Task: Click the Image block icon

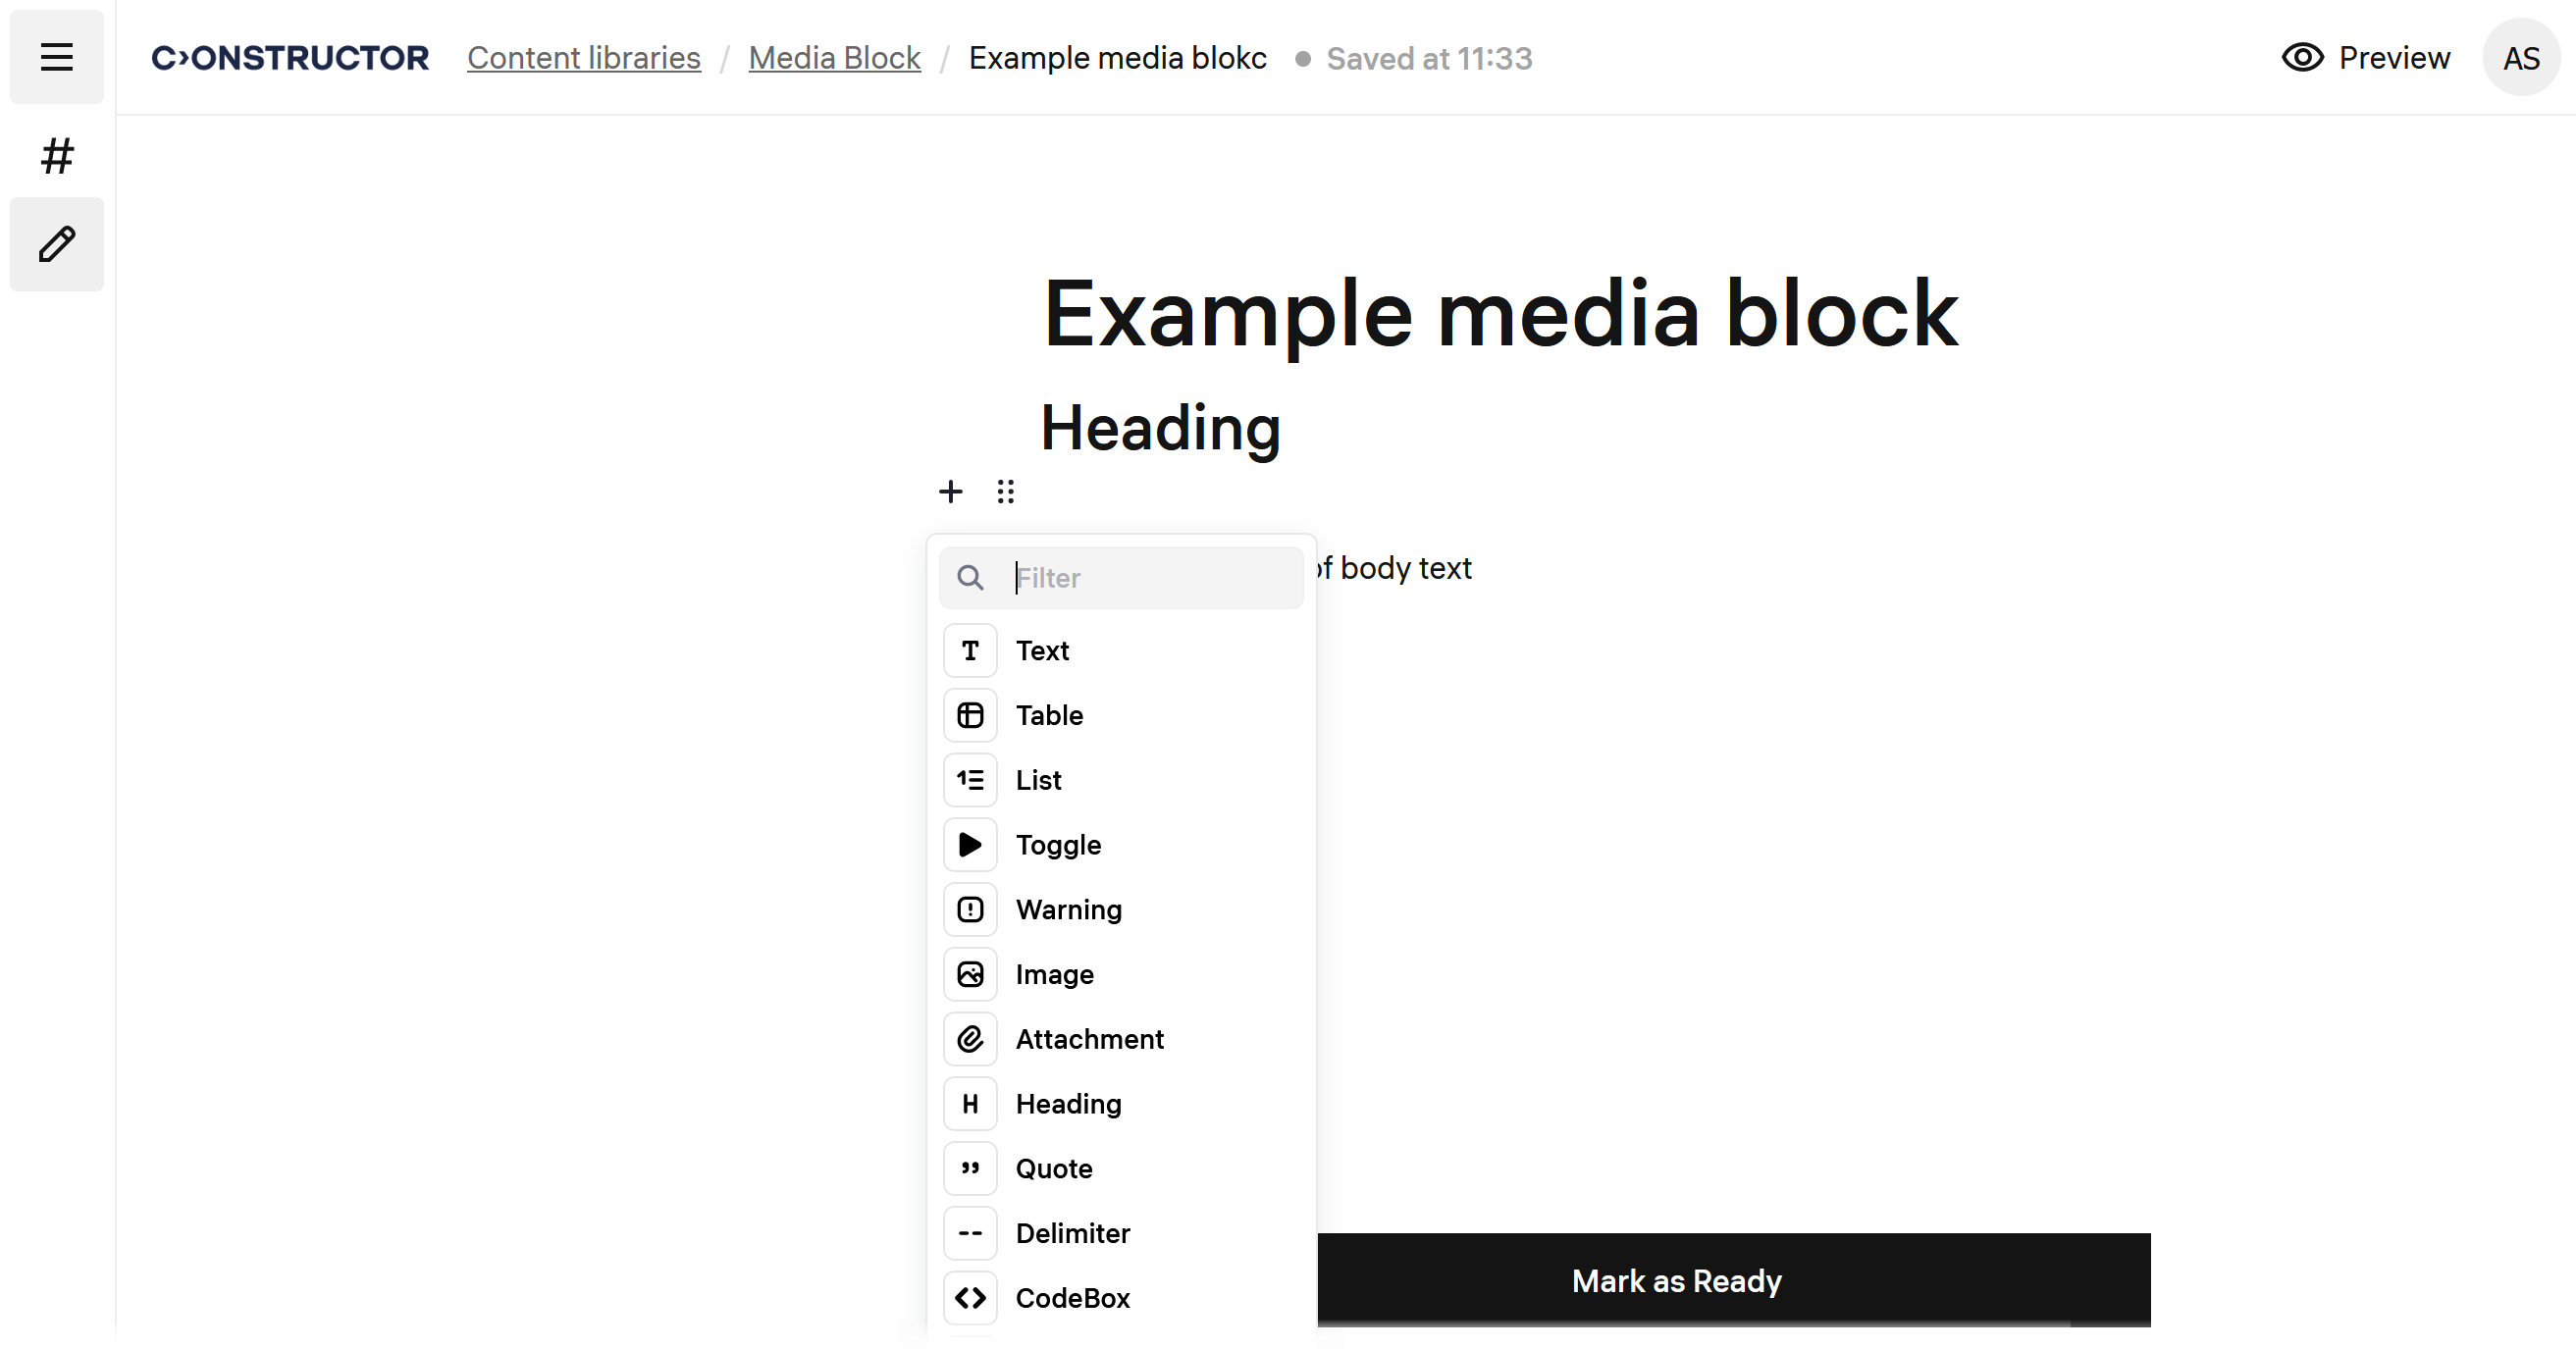Action: click(x=969, y=974)
